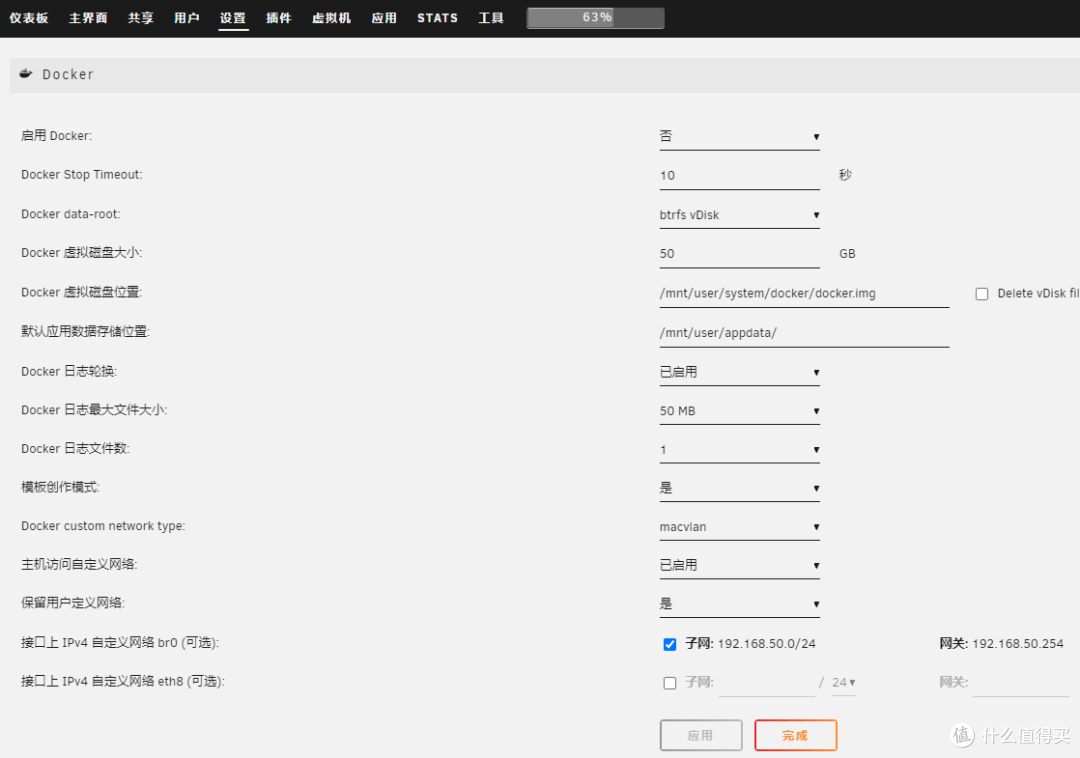Open the Docker 日志轮换 dropdown

tap(739, 372)
